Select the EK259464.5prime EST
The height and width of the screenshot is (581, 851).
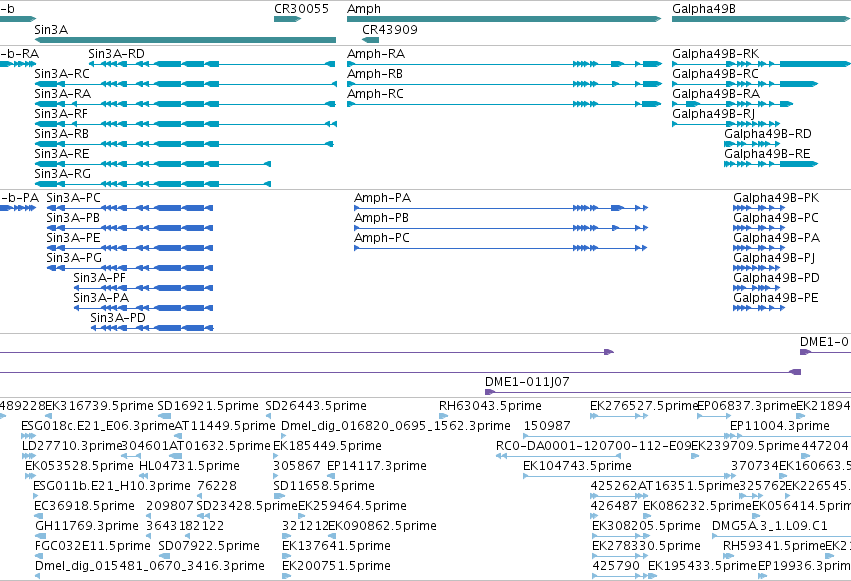[x=301, y=516]
